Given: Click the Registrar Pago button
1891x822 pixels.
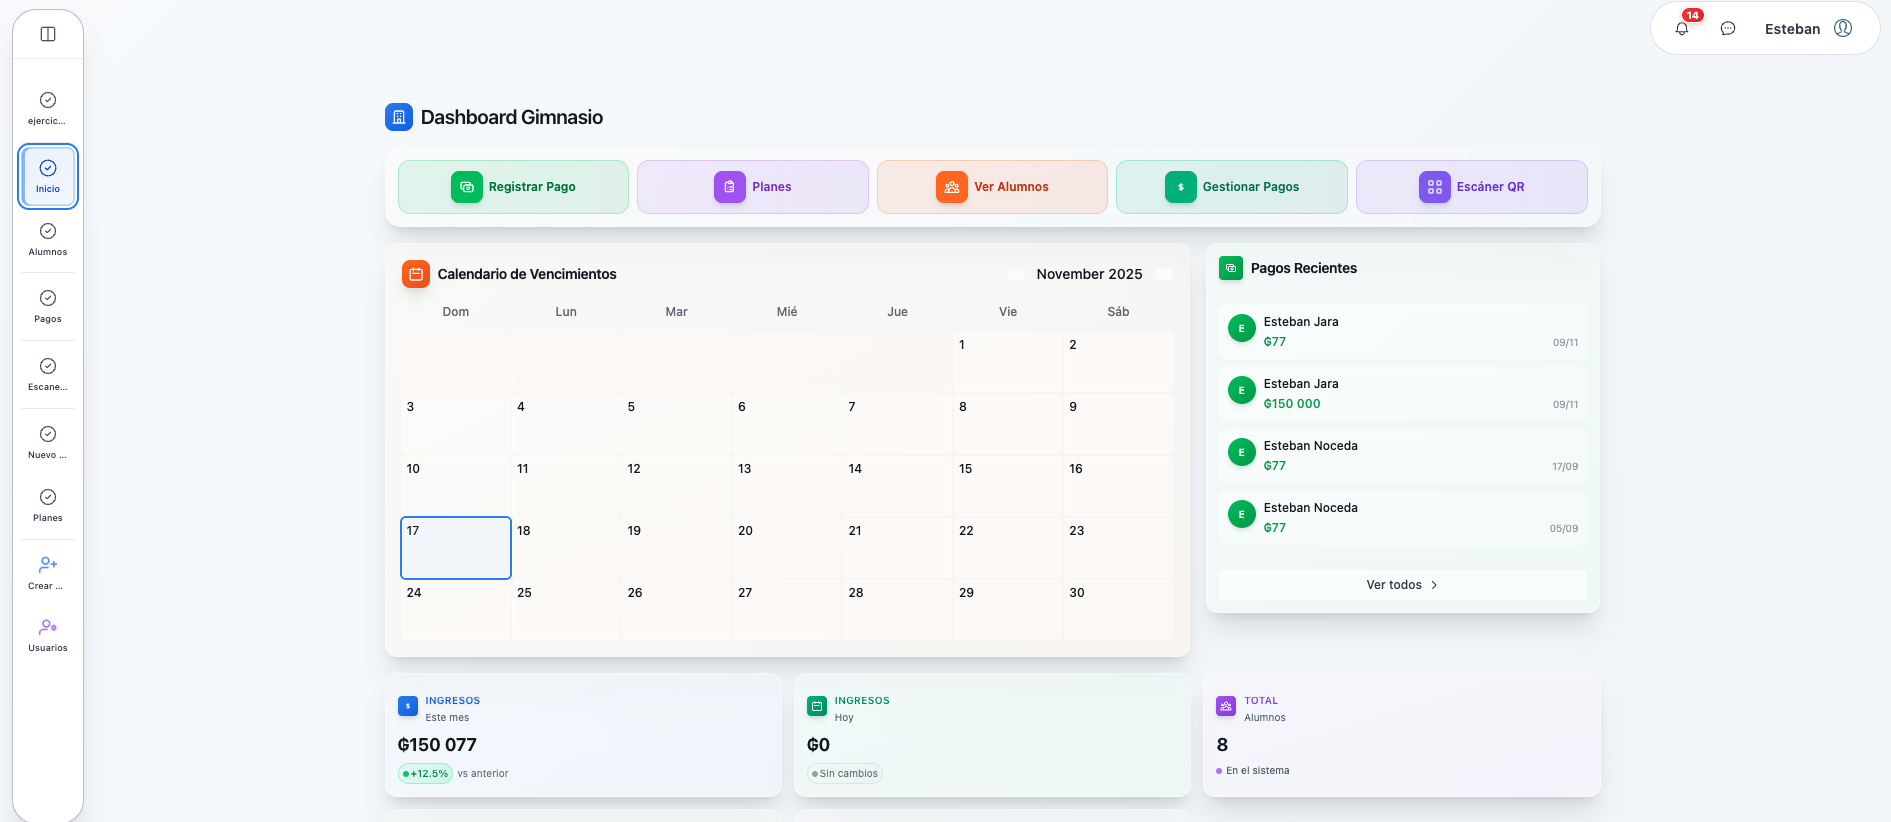Looking at the screenshot, I should tap(513, 187).
